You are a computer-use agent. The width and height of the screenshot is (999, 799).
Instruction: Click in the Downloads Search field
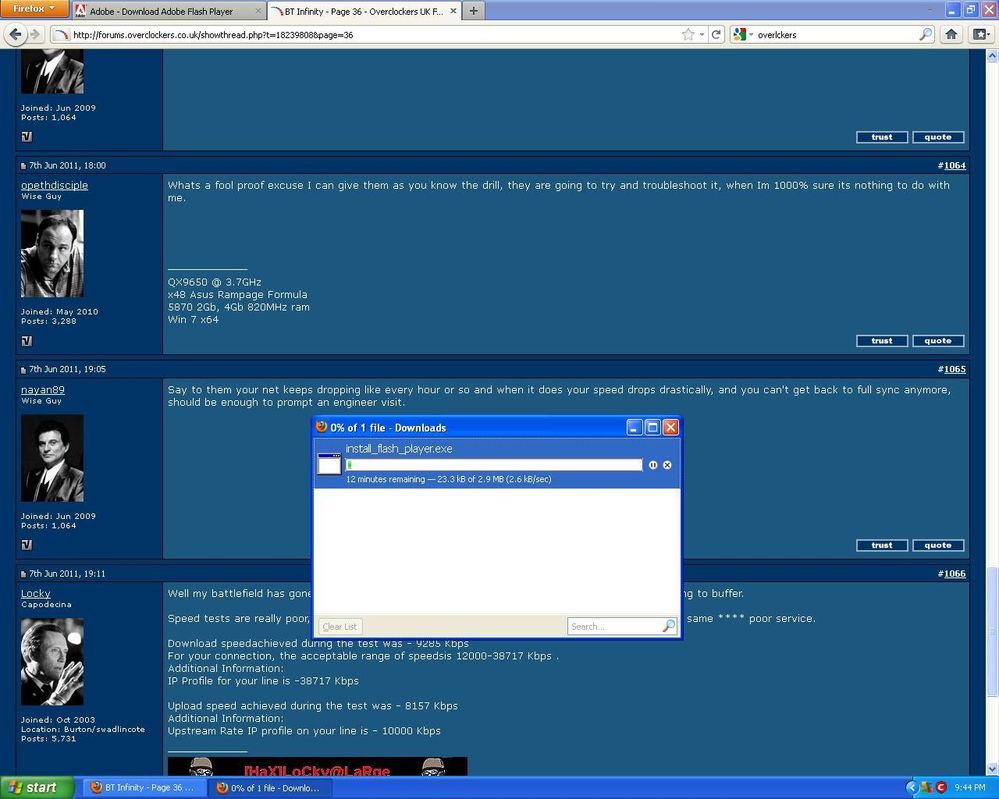click(x=615, y=626)
